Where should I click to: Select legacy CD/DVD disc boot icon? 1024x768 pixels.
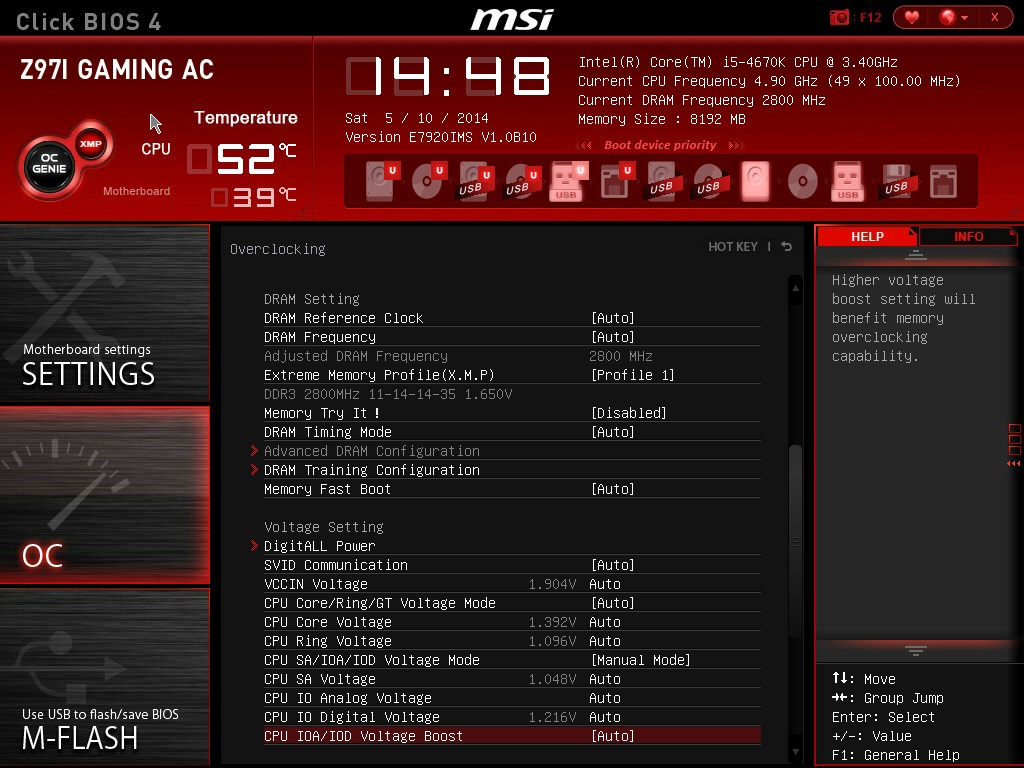(803, 181)
